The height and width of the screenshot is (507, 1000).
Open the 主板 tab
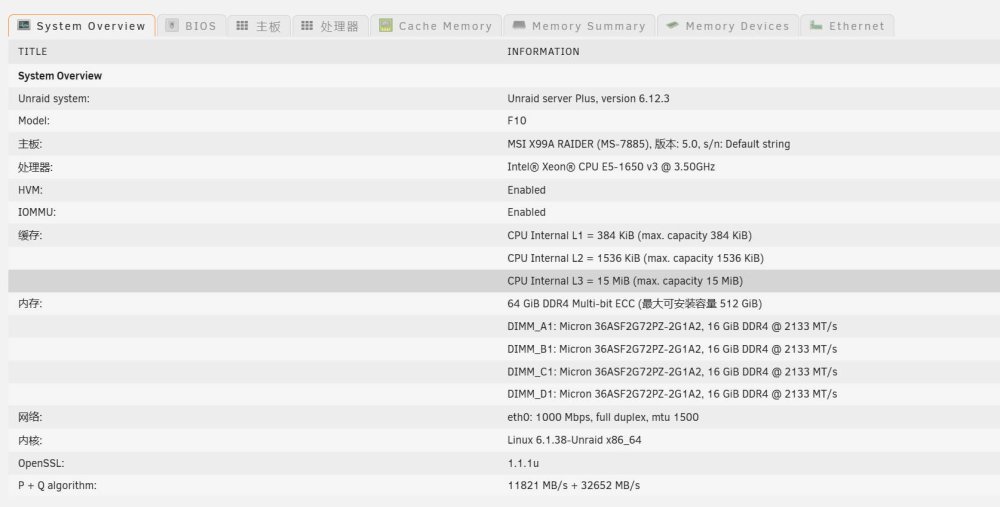[259, 26]
